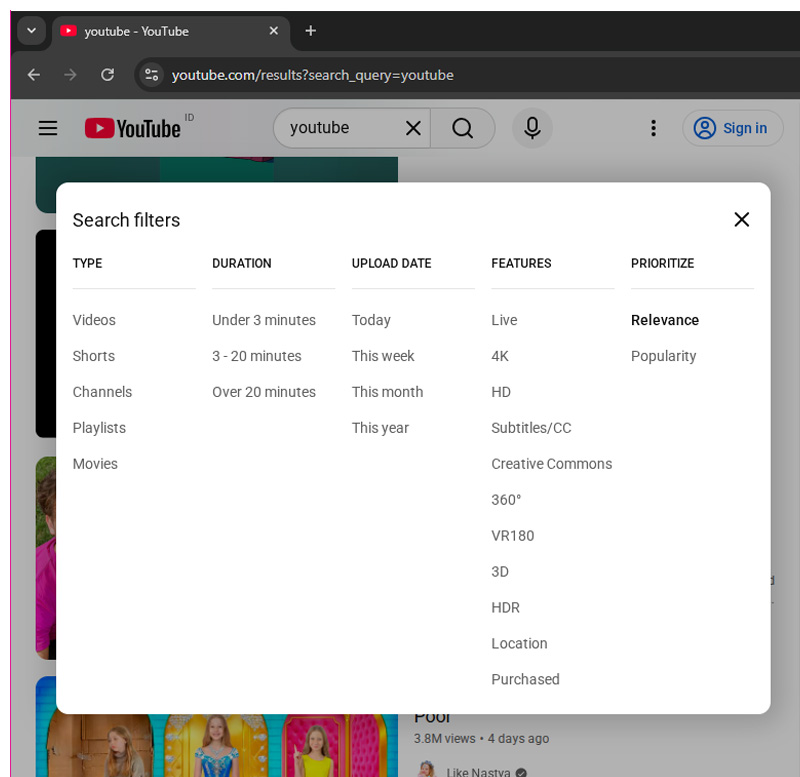Enable the HD features filter
The width and height of the screenshot is (800, 777).
[x=501, y=392]
